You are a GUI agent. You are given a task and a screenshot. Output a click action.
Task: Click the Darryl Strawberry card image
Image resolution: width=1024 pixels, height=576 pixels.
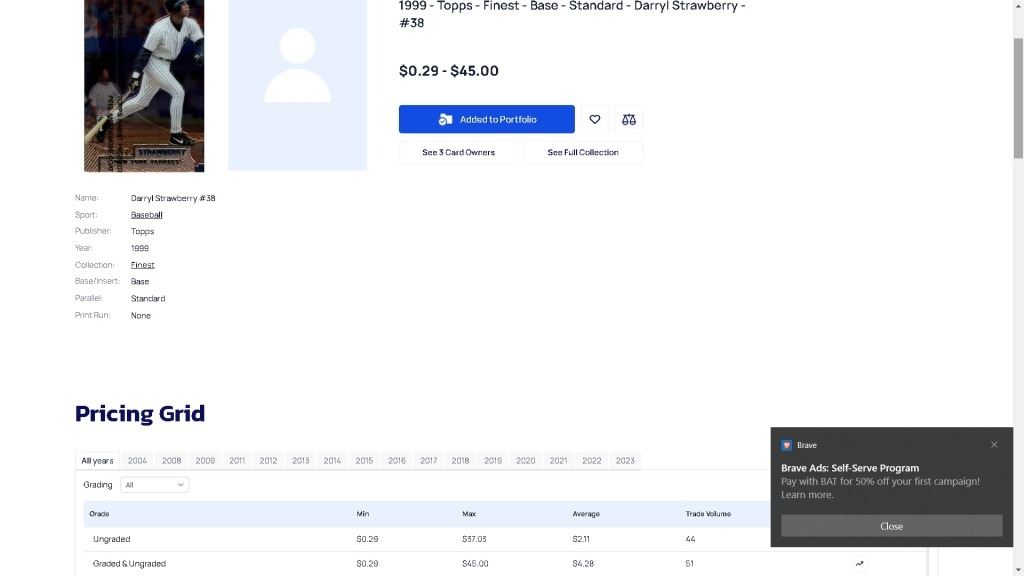(x=144, y=85)
